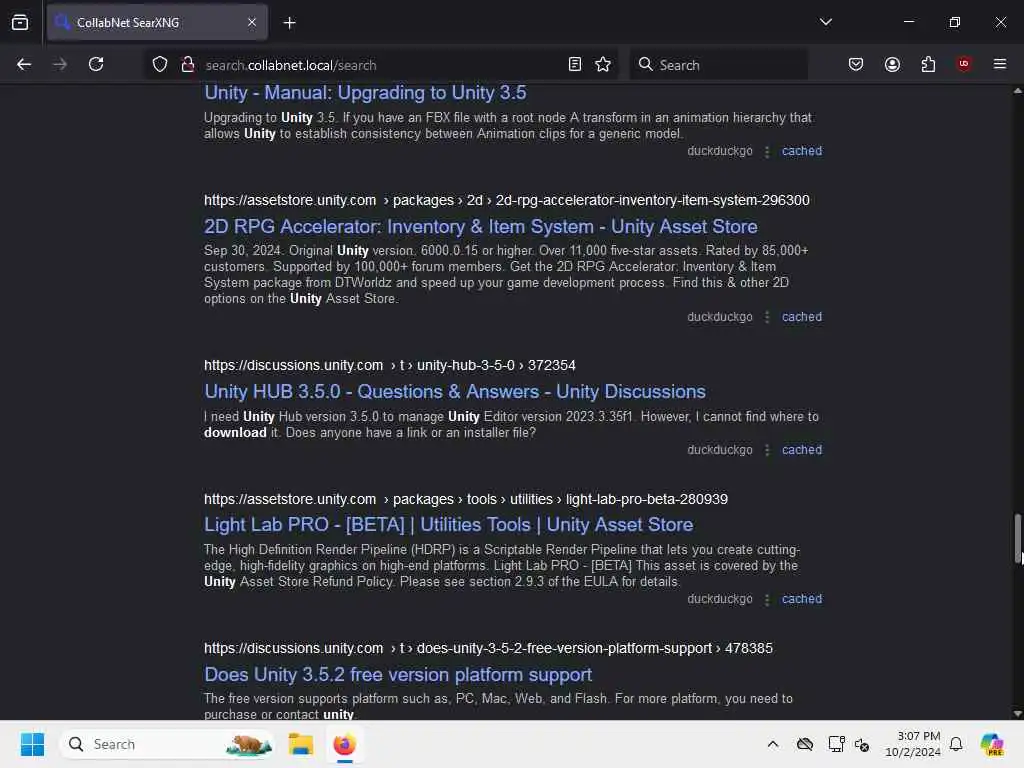This screenshot has width=1024, height=768.
Task: Toggle reader view for page
Action: point(575,64)
